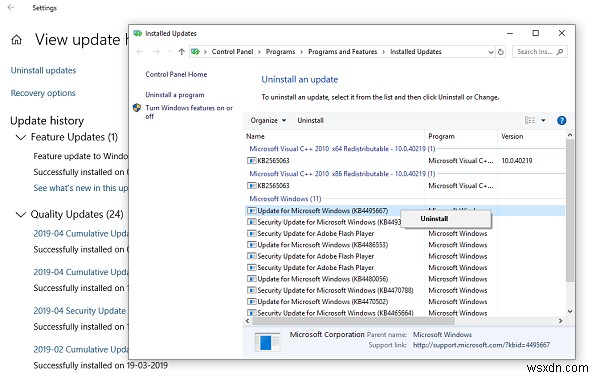Open 2019-04 Security Update link in Settings
Screen dimensions: 600x378
pos(79,311)
